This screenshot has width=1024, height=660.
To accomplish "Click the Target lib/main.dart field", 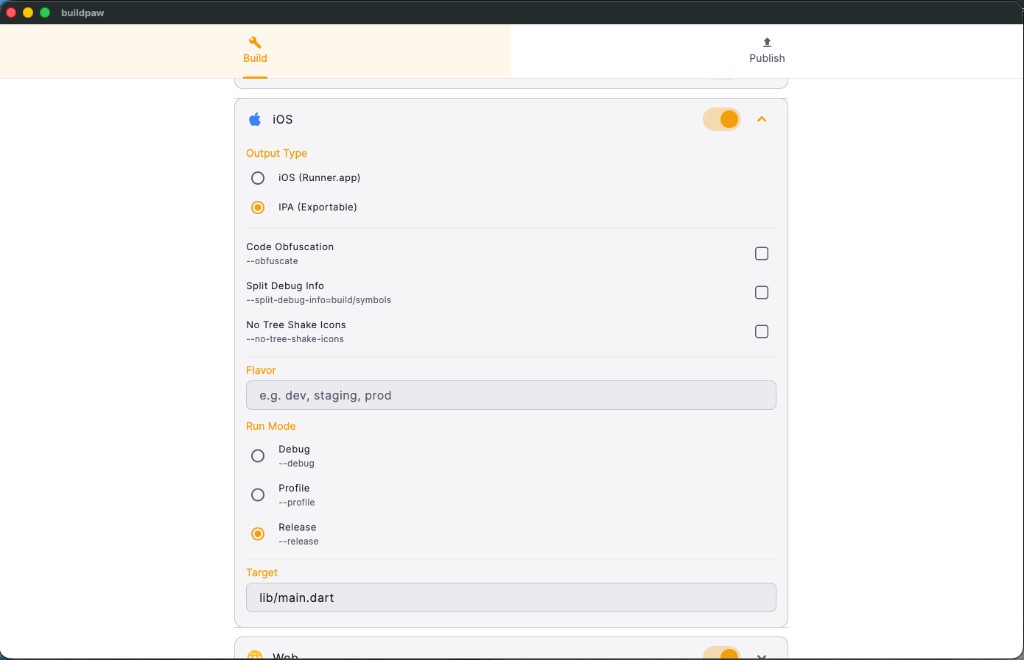I will pyautogui.click(x=510, y=597).
